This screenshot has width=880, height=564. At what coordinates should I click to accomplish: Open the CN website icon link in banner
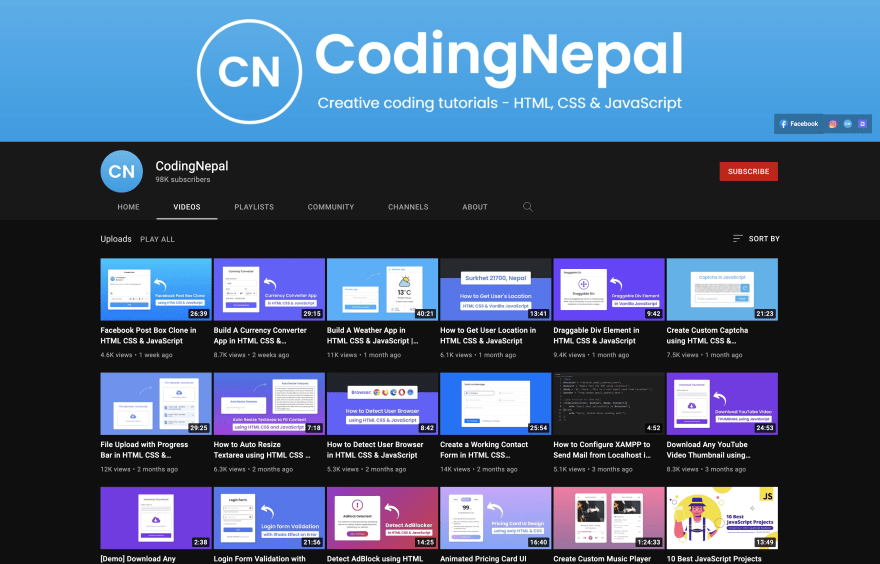(847, 124)
